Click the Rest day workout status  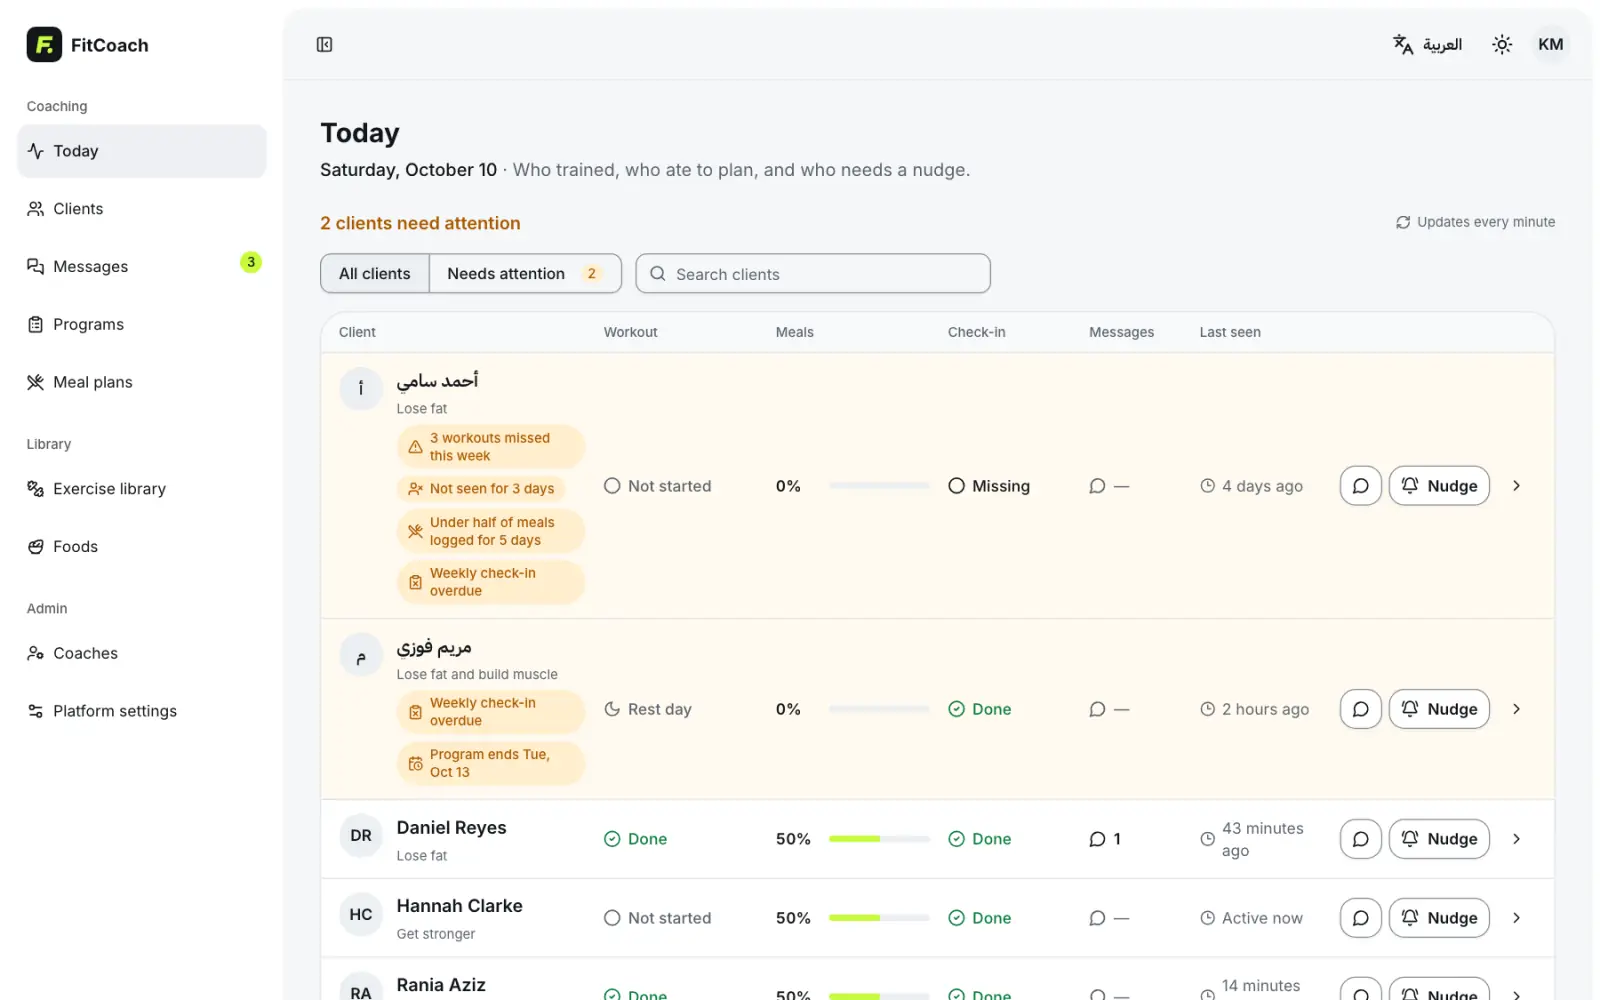[648, 709]
